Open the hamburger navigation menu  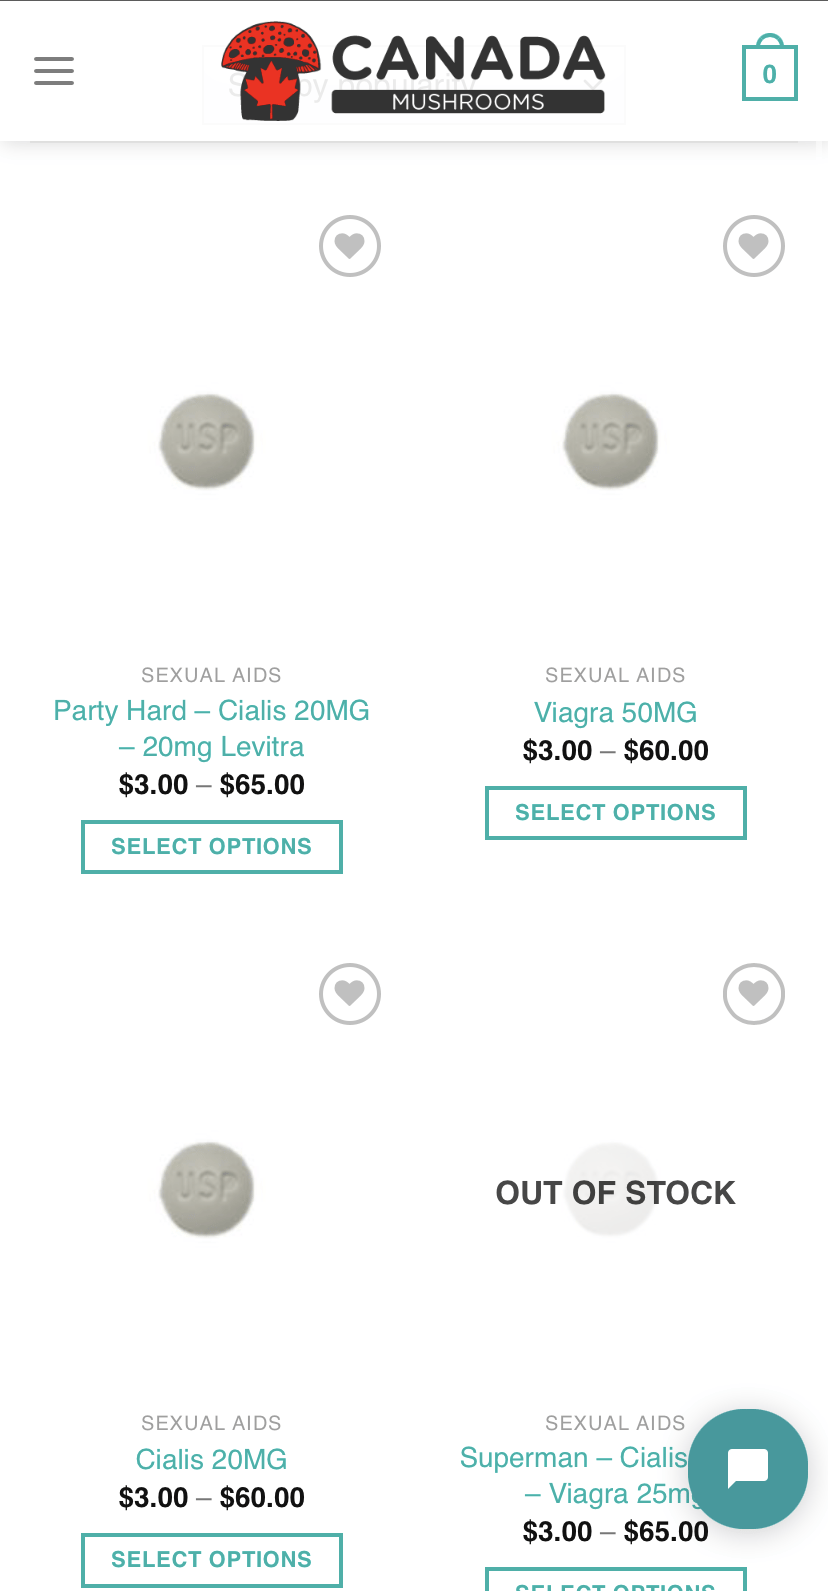pyautogui.click(x=54, y=71)
